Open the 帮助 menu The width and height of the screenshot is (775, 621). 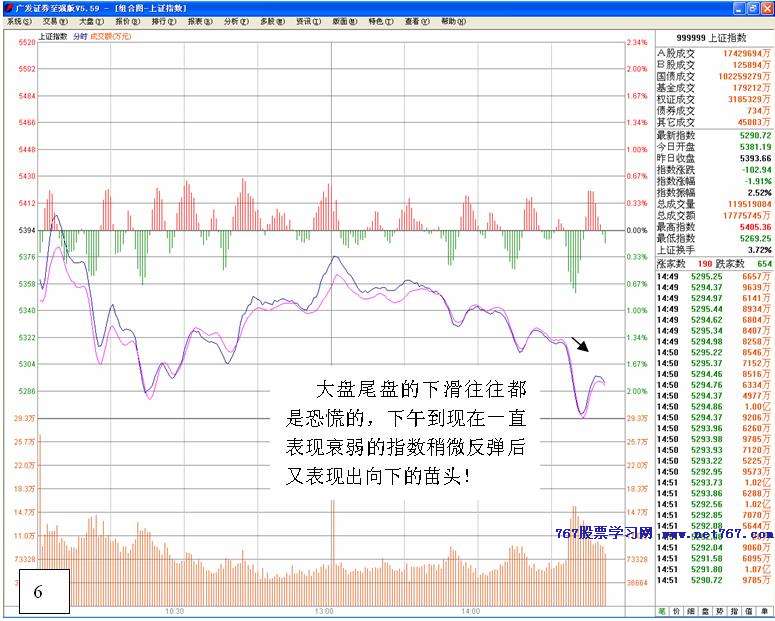[453, 22]
